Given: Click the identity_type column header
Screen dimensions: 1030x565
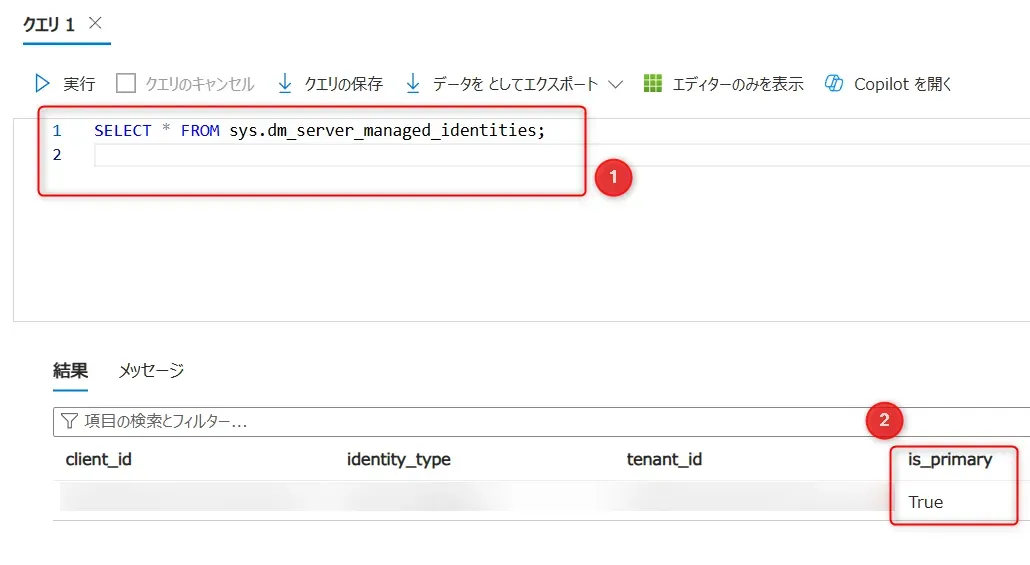Looking at the screenshot, I should click(x=399, y=459).
